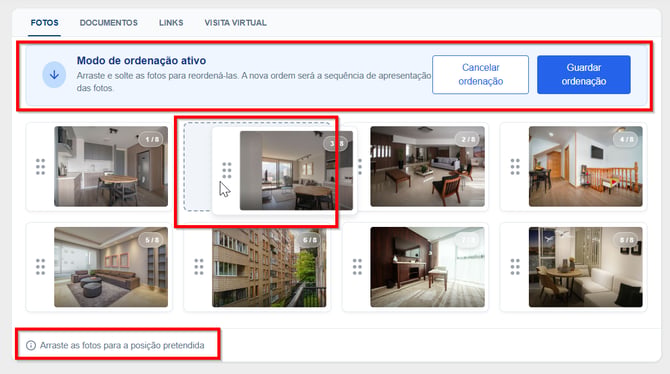Viewport: 670px width, 374px height.
Task: Select the dragged photo thumbnail 3/8
Action: click(296, 171)
